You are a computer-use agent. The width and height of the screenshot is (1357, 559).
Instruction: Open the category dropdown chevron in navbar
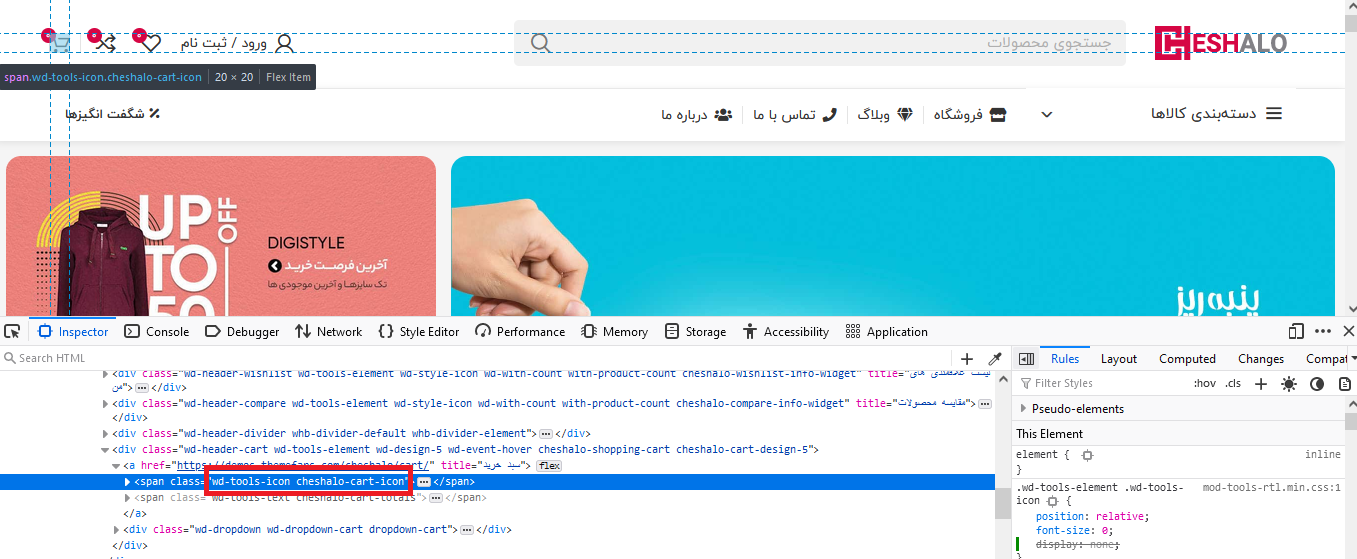(x=1046, y=115)
